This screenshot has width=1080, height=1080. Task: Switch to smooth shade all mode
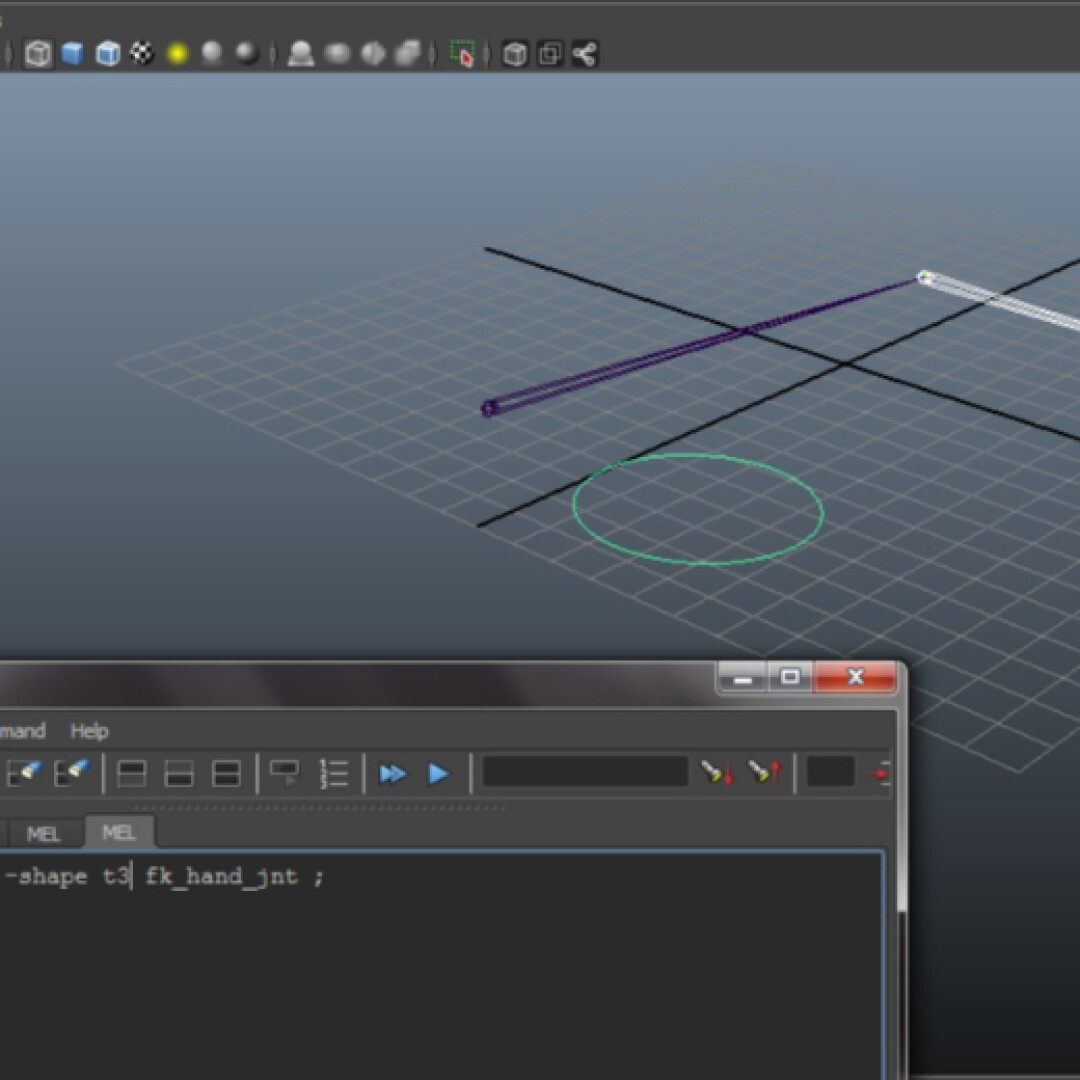point(72,53)
